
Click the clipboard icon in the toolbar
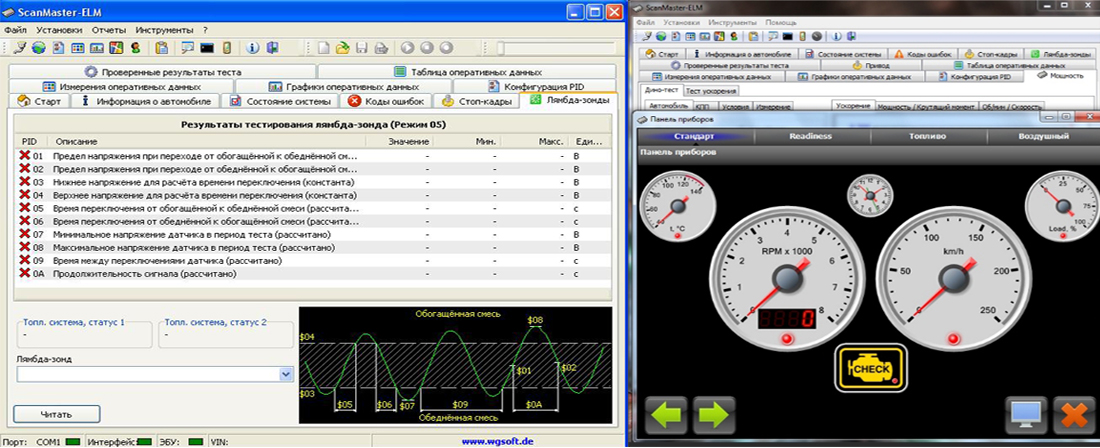click(x=162, y=48)
